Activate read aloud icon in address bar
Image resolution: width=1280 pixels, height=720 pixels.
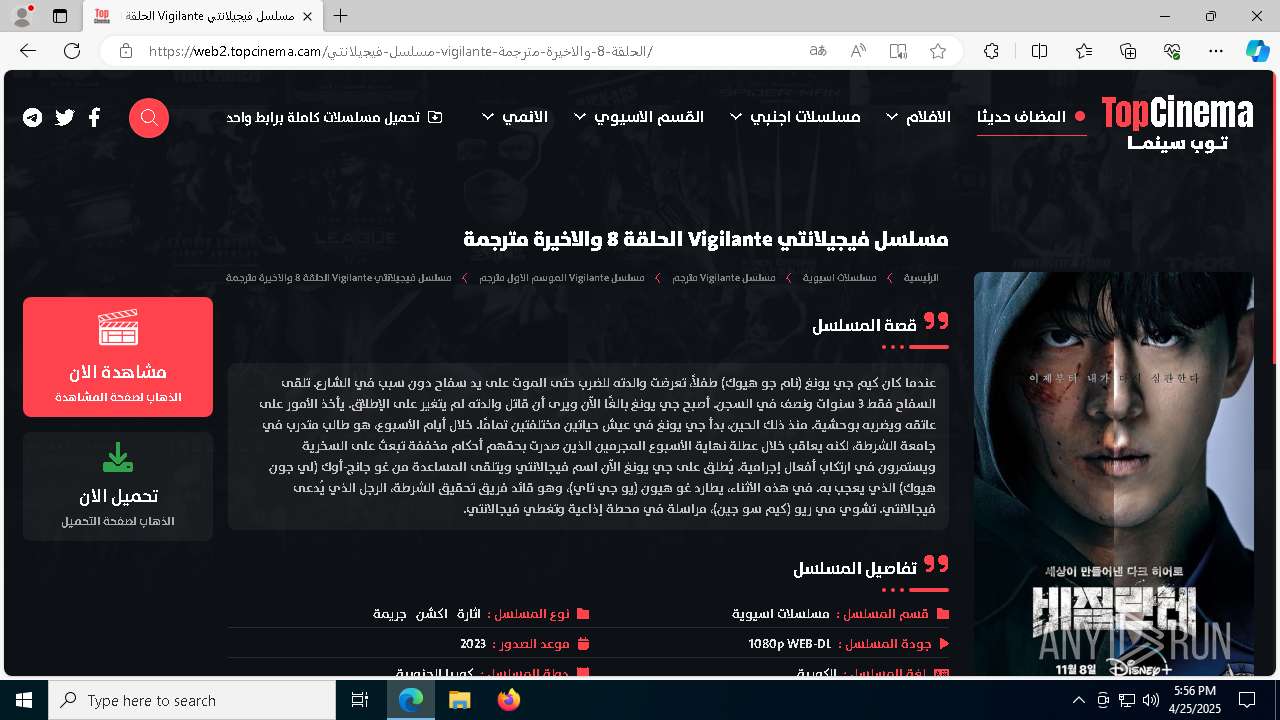point(858,51)
